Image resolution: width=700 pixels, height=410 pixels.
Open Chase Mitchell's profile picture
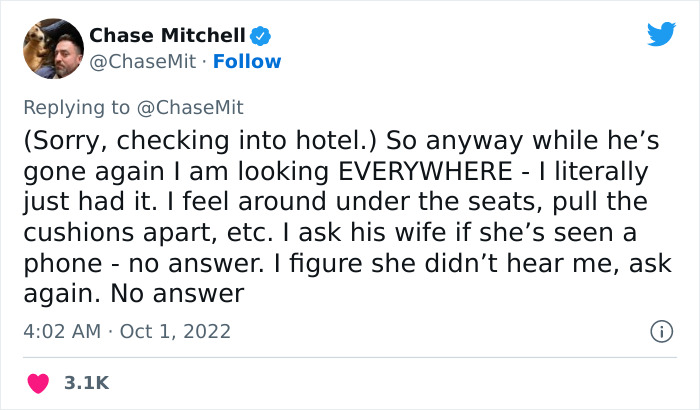click(x=52, y=48)
